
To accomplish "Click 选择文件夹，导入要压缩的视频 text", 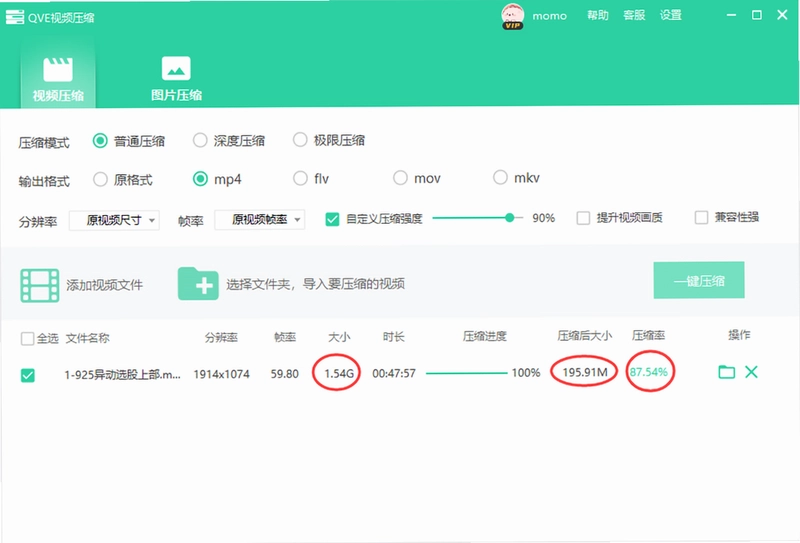I will coord(316,284).
